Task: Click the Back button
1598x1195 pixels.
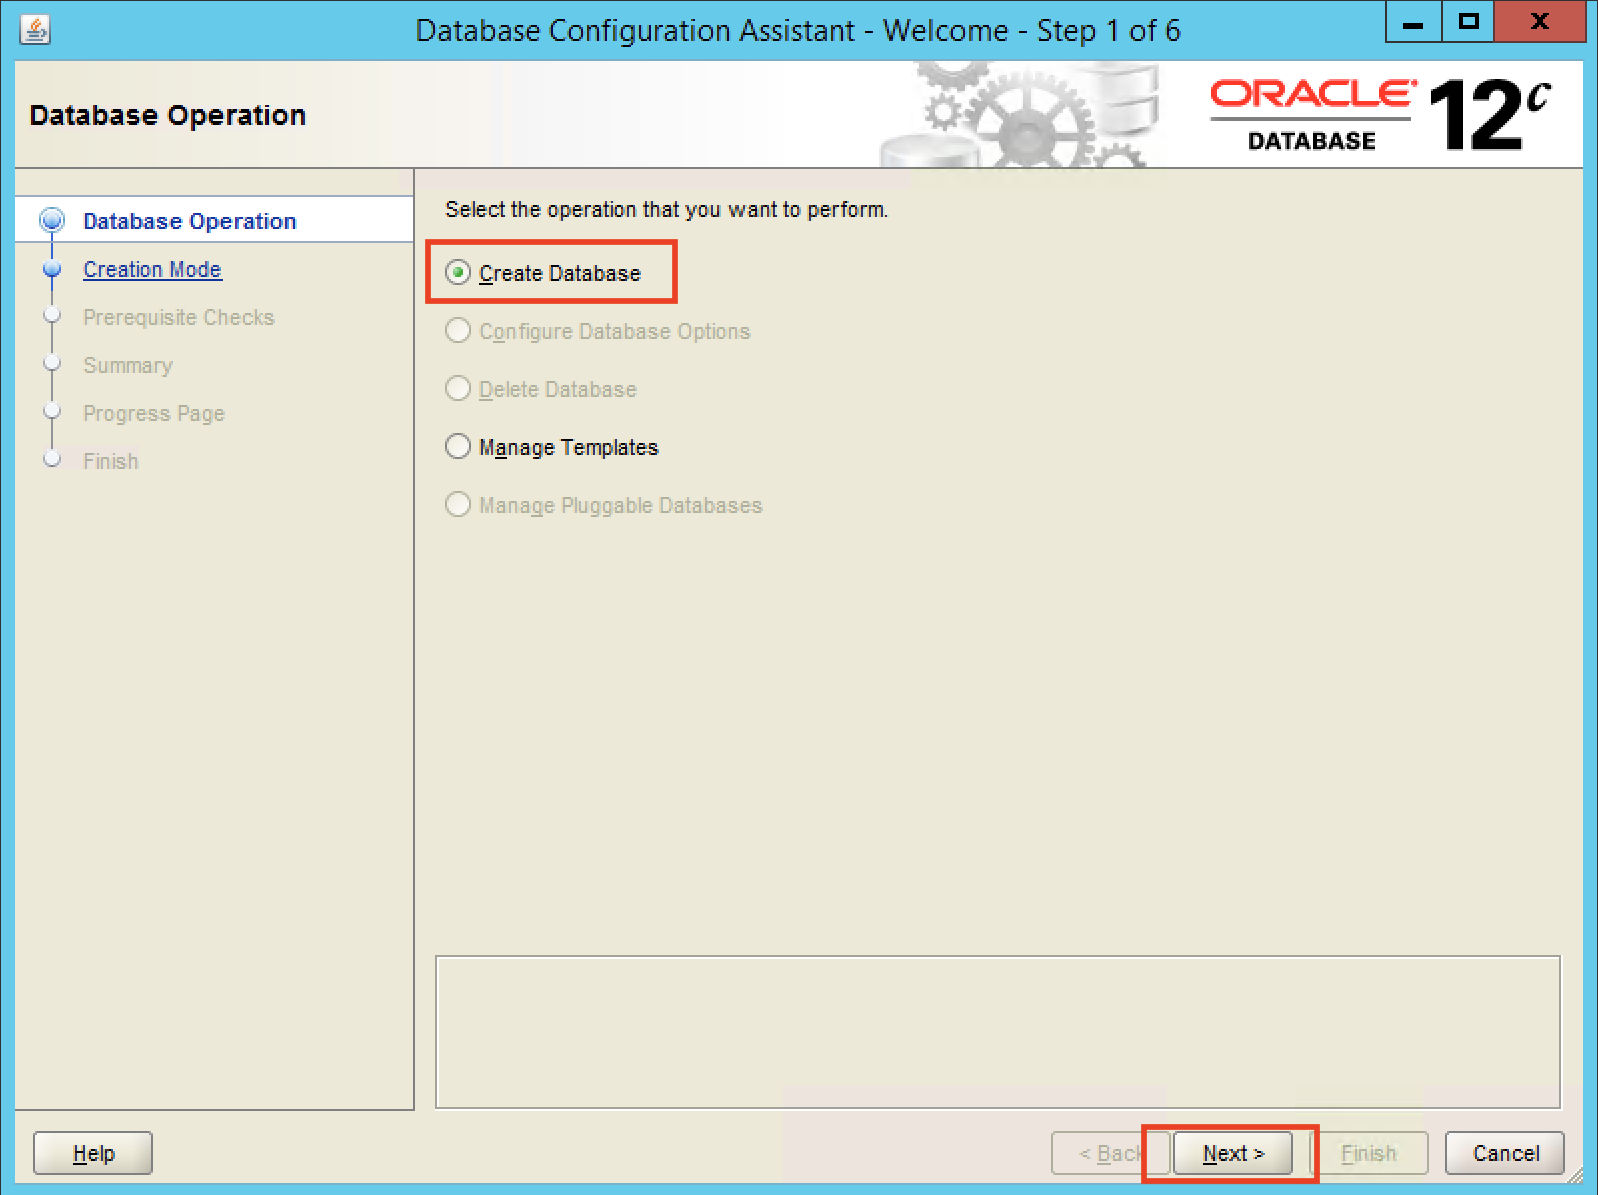Action: 1111,1153
